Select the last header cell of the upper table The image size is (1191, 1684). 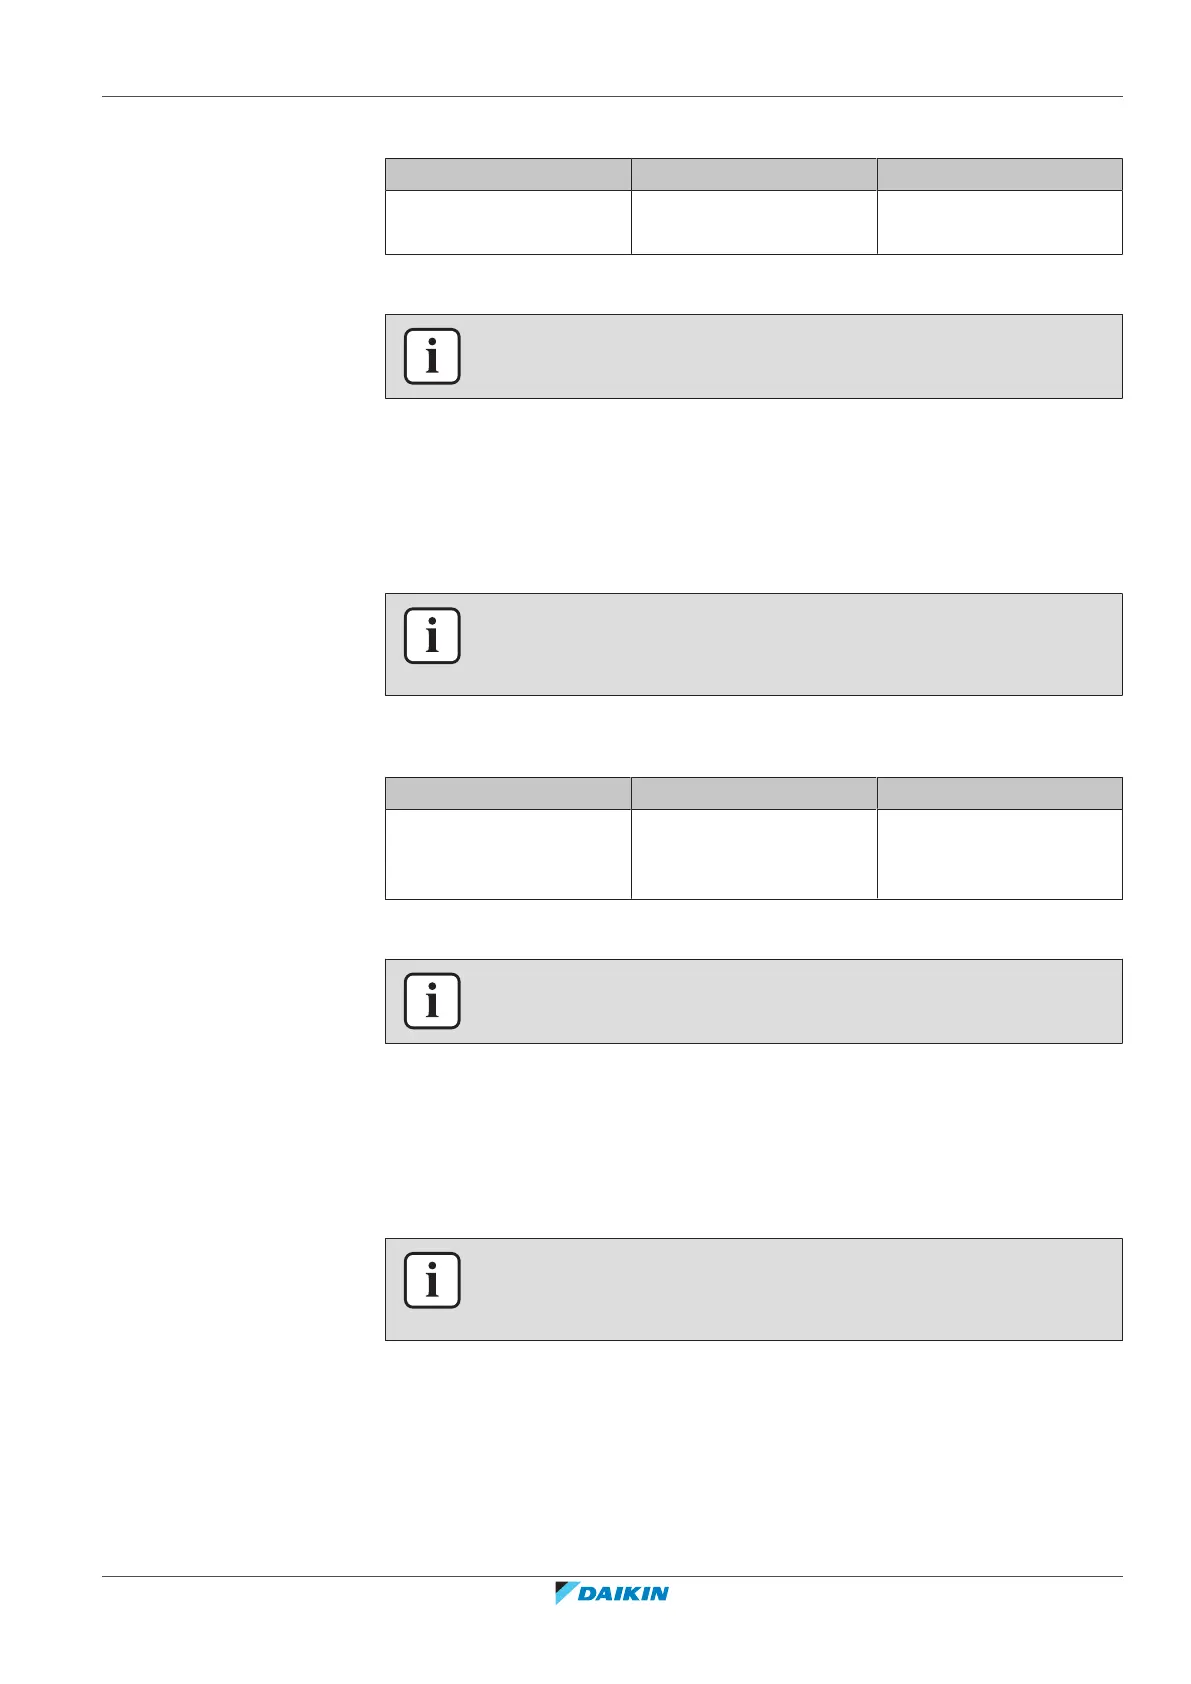pos(1000,174)
